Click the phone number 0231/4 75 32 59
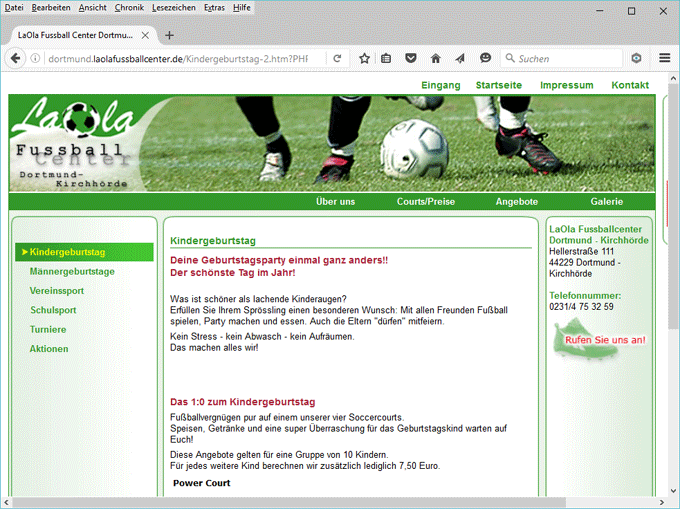This screenshot has width=680, height=509. [x=581, y=307]
